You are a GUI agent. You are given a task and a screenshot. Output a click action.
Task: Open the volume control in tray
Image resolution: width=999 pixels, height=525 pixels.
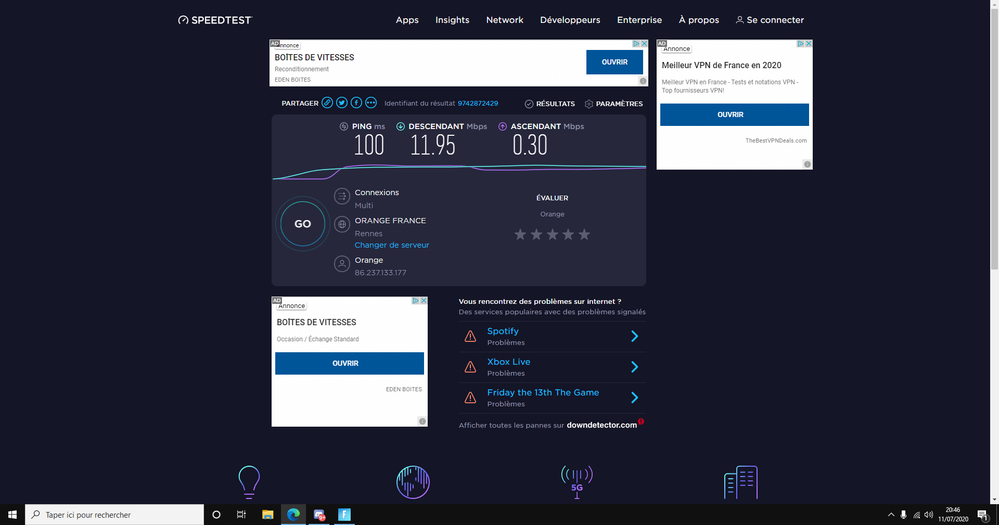(x=929, y=515)
